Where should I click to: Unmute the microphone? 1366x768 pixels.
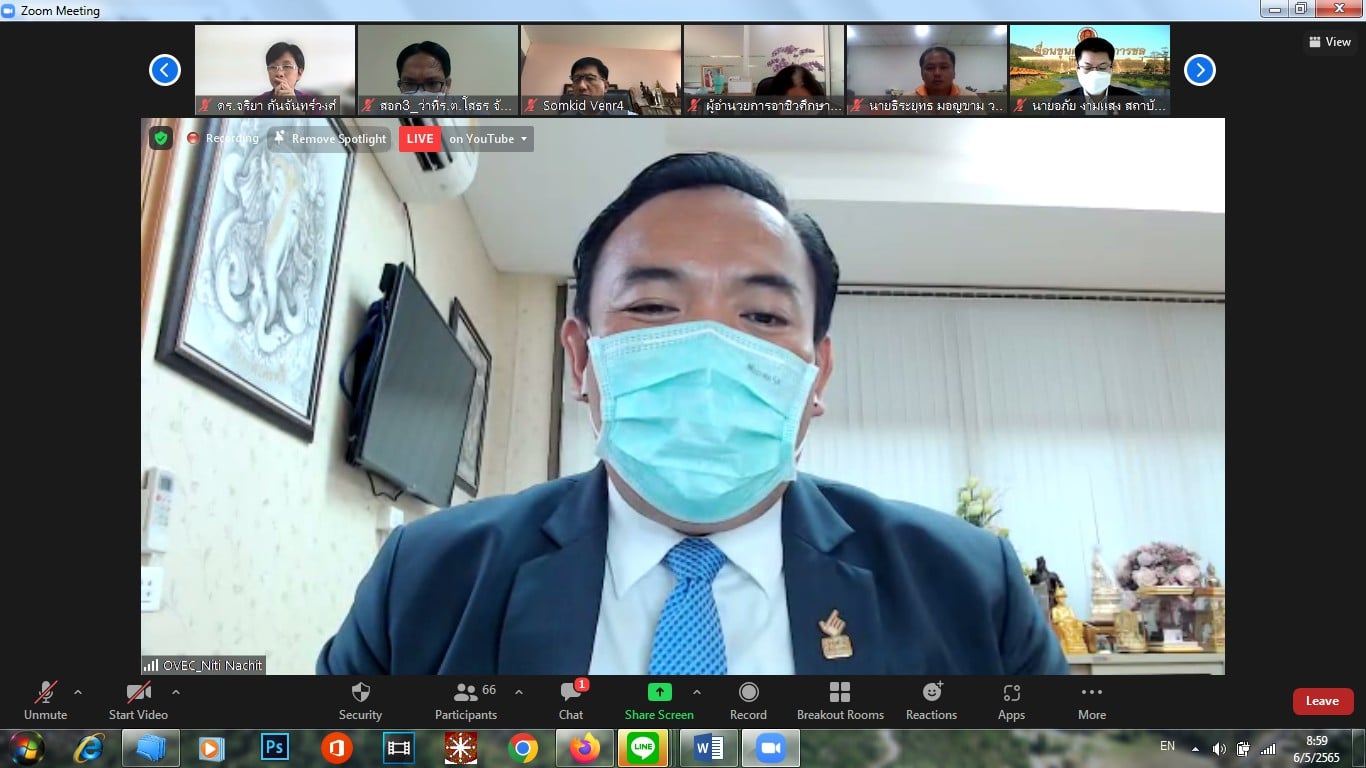(x=46, y=700)
